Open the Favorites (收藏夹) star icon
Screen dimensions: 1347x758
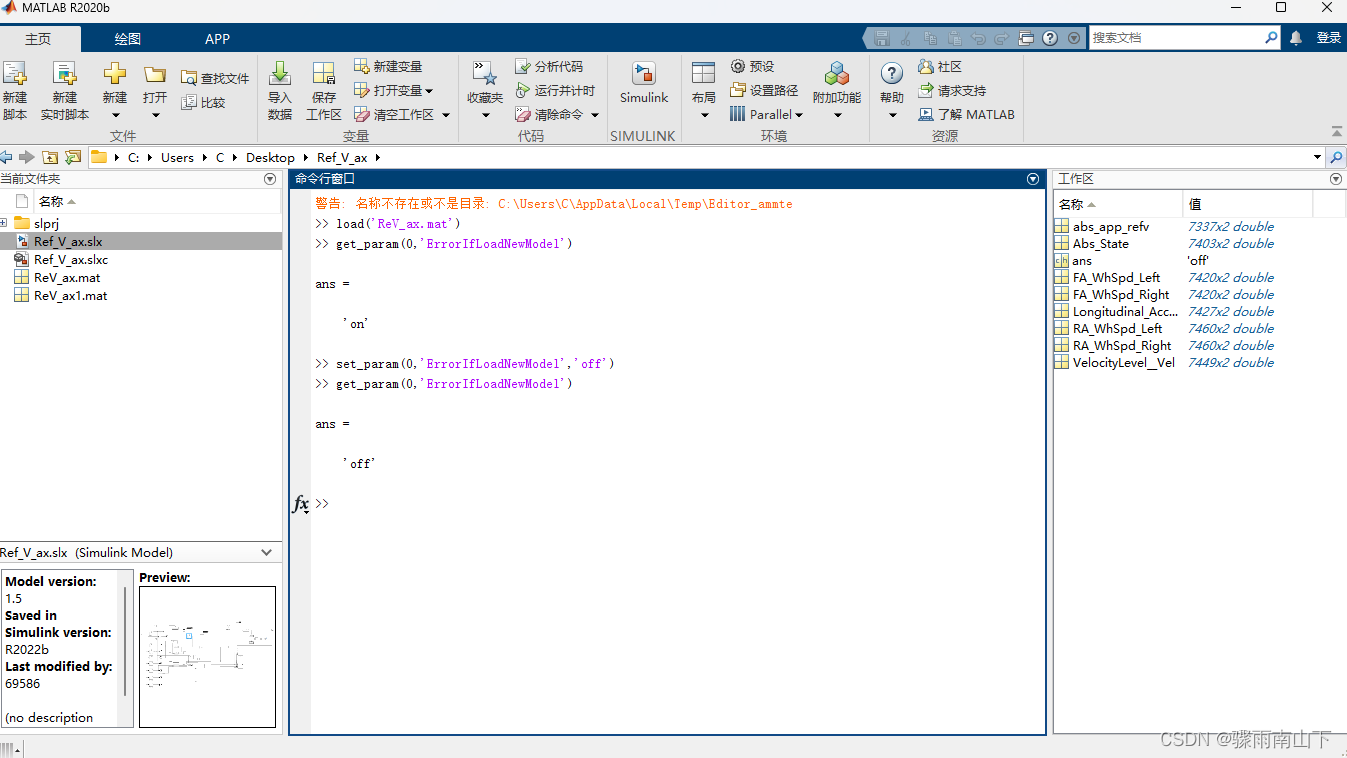pos(485,74)
